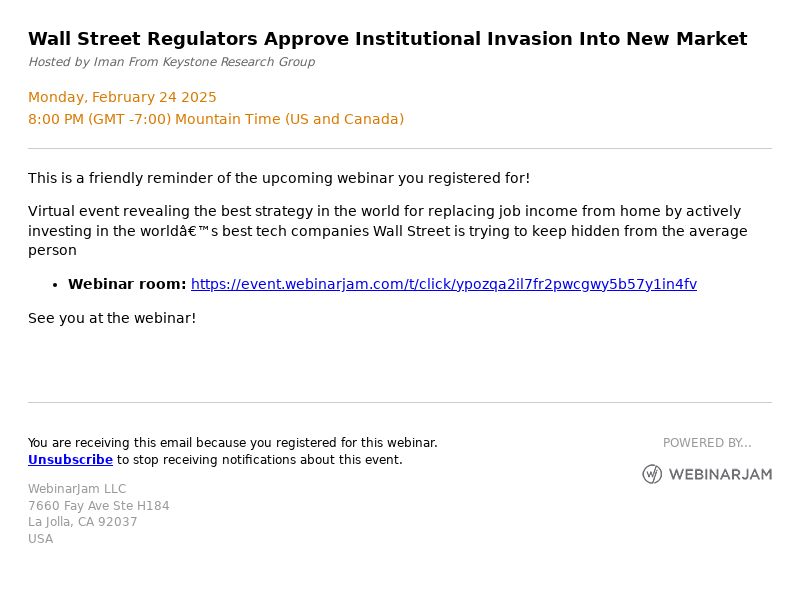Screen dimensions: 800x608
Task: Click the WebinarJam circular logo icon
Action: tap(652, 474)
